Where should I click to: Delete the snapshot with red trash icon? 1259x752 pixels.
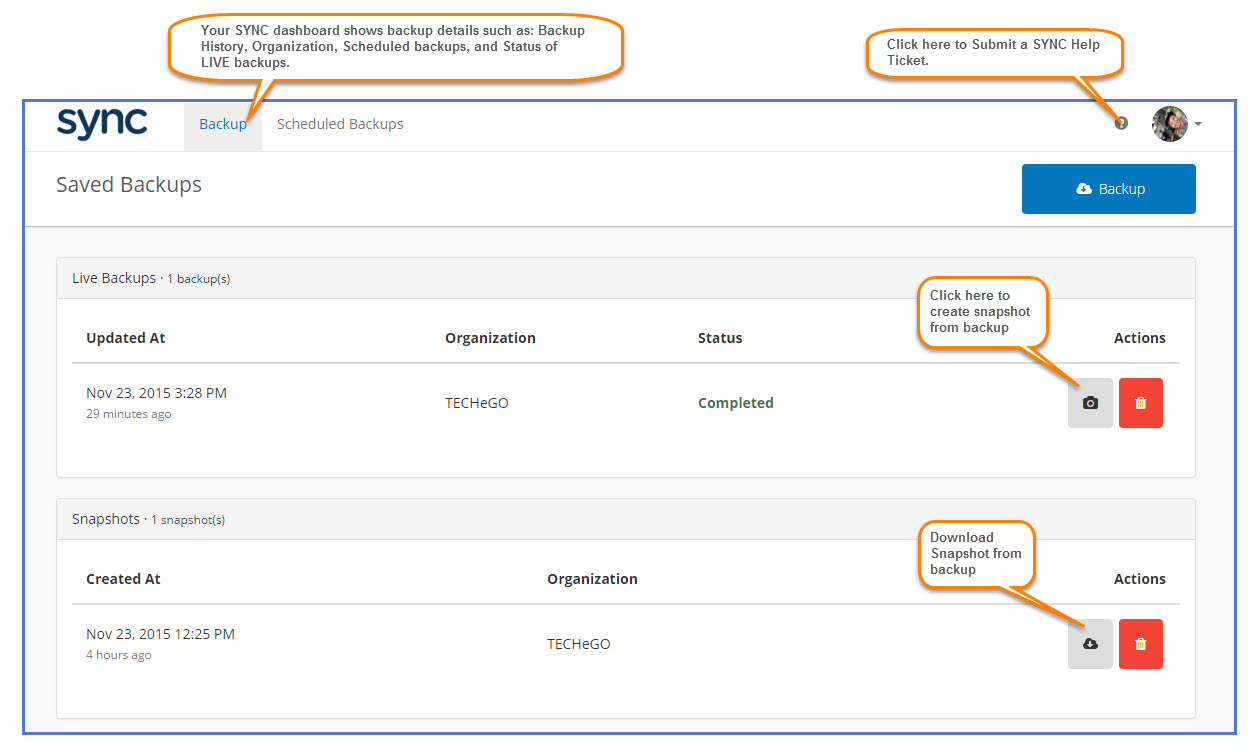1140,644
